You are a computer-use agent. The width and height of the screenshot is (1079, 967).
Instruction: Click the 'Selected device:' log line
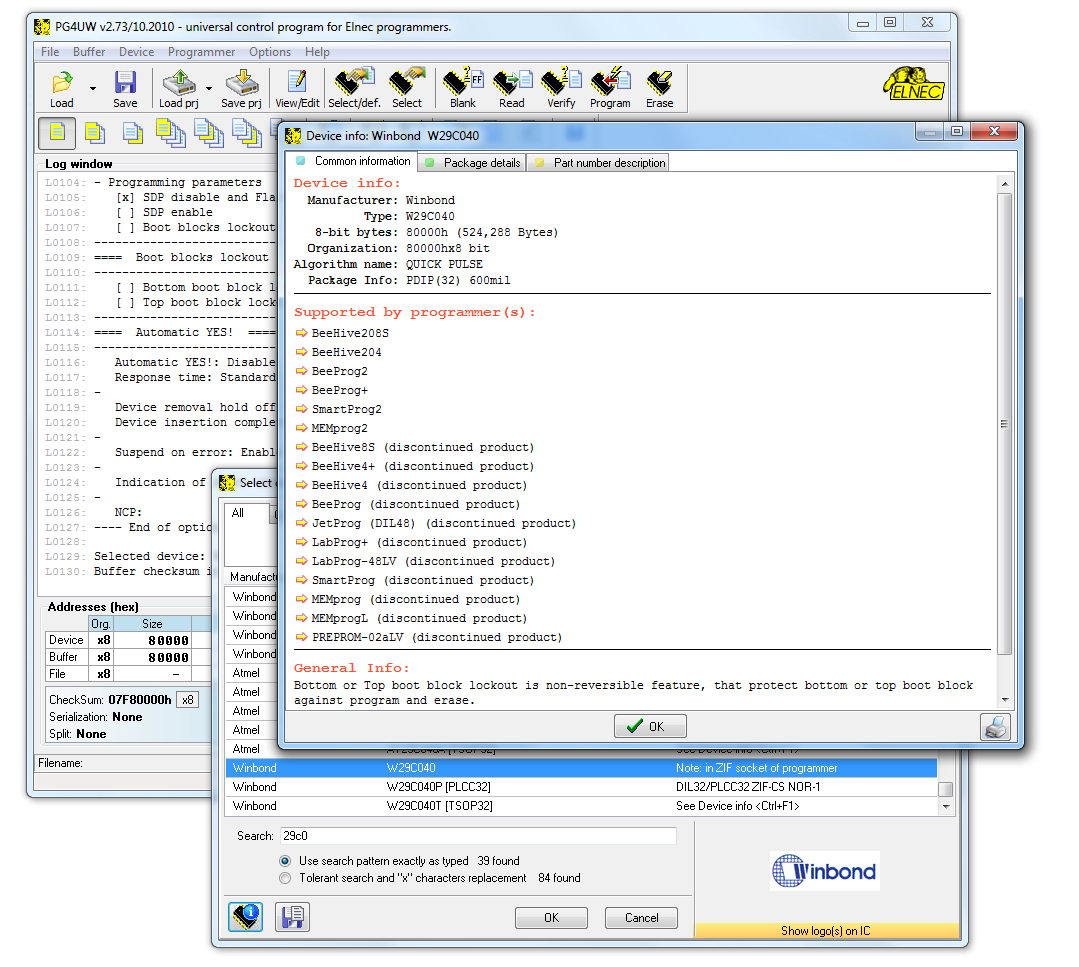tap(149, 557)
